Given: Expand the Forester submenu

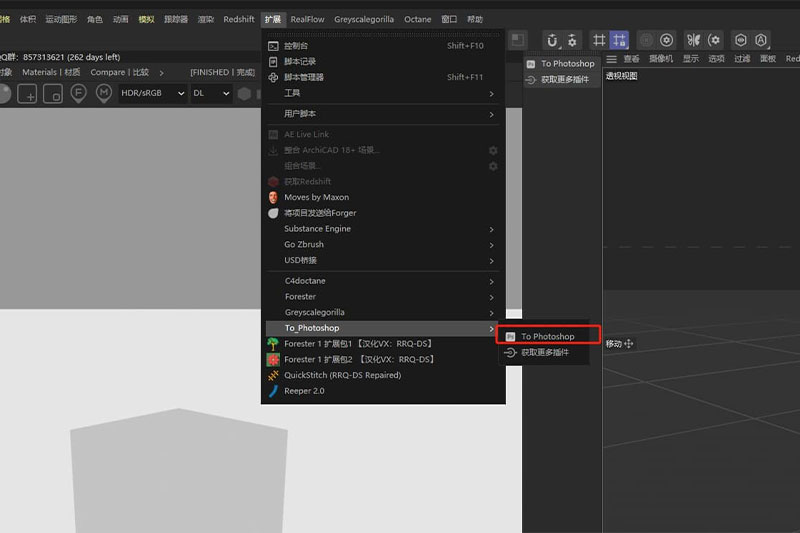Looking at the screenshot, I should (383, 297).
